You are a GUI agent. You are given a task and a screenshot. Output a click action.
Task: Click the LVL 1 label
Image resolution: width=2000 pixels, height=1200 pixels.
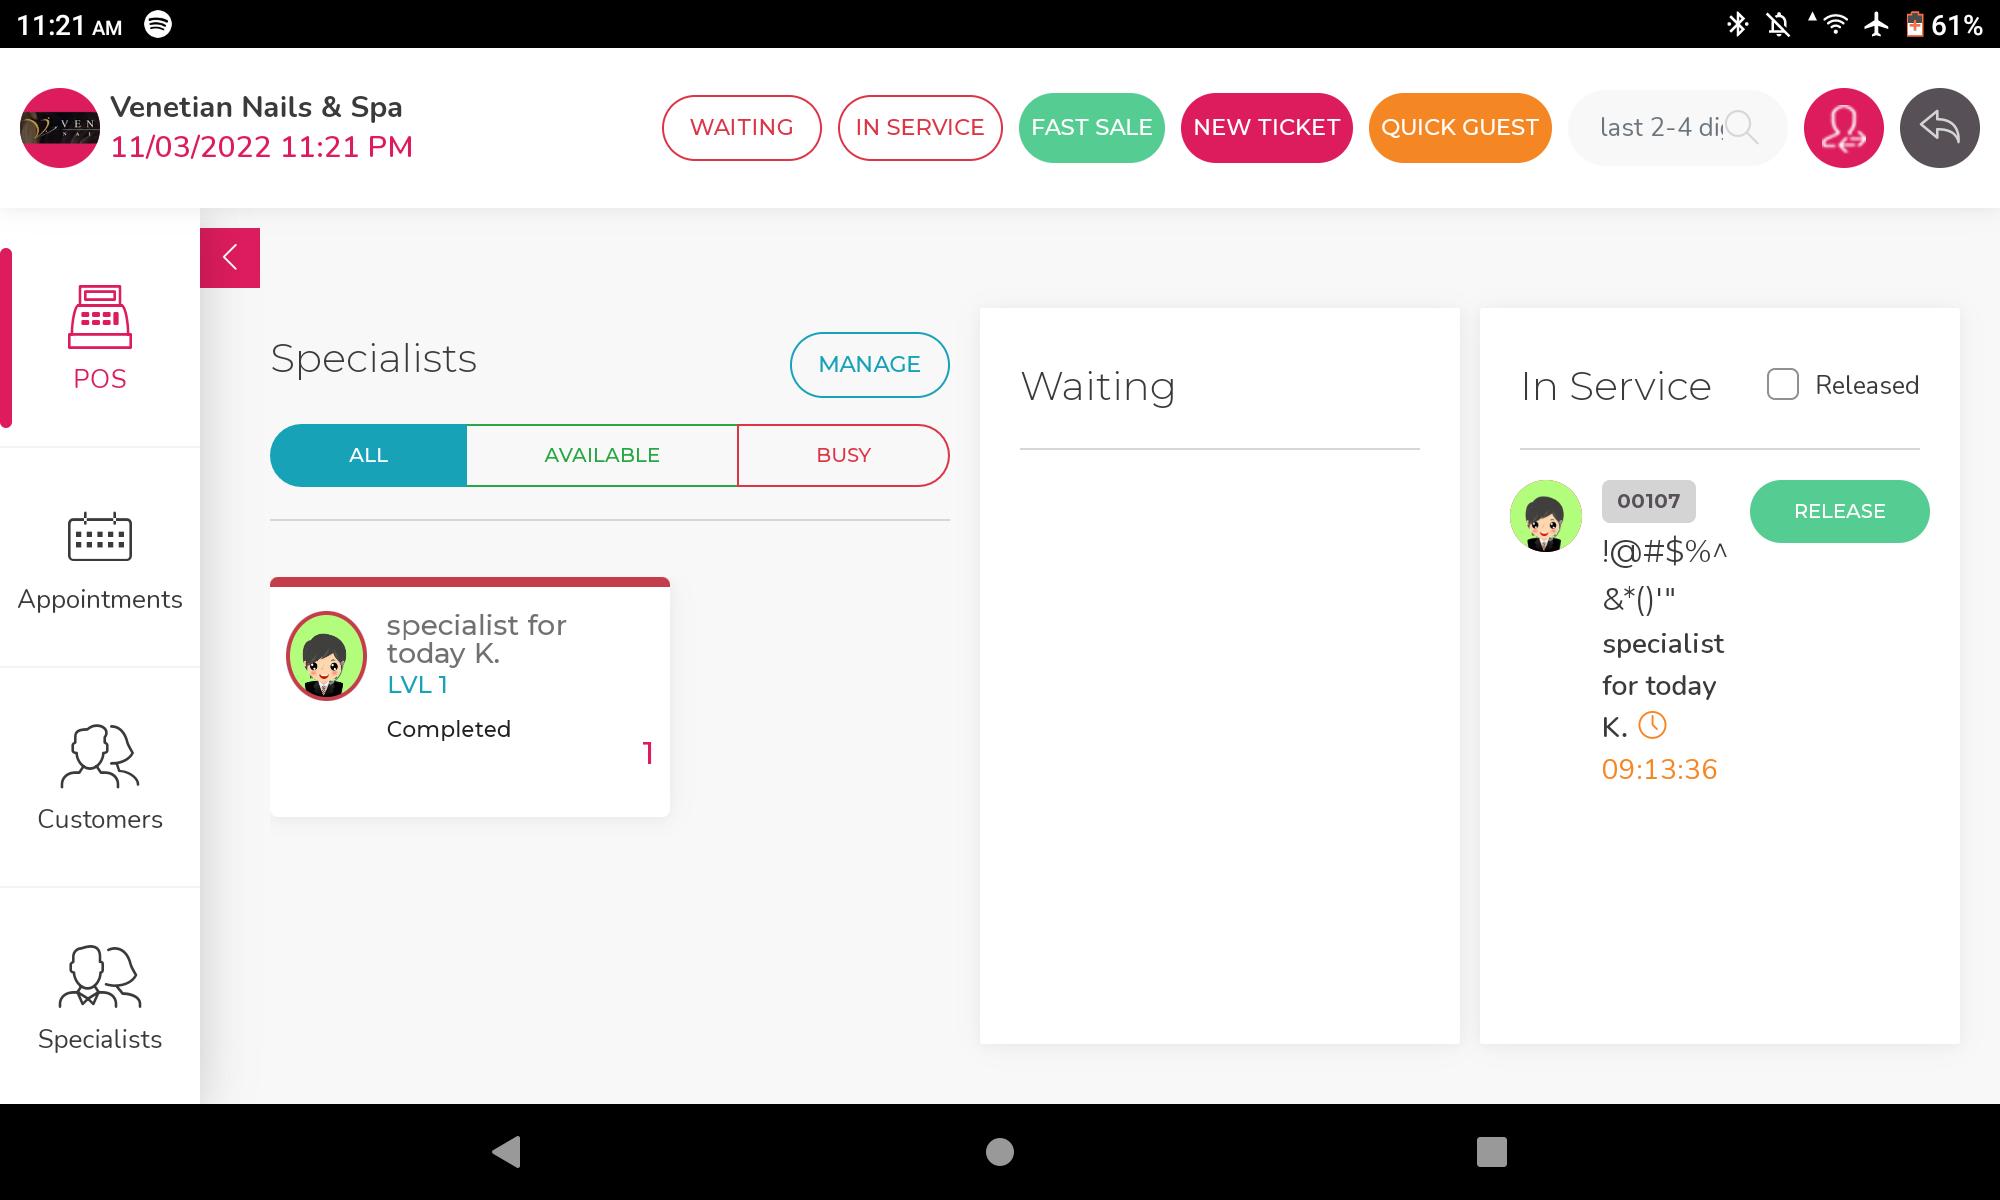pos(417,685)
